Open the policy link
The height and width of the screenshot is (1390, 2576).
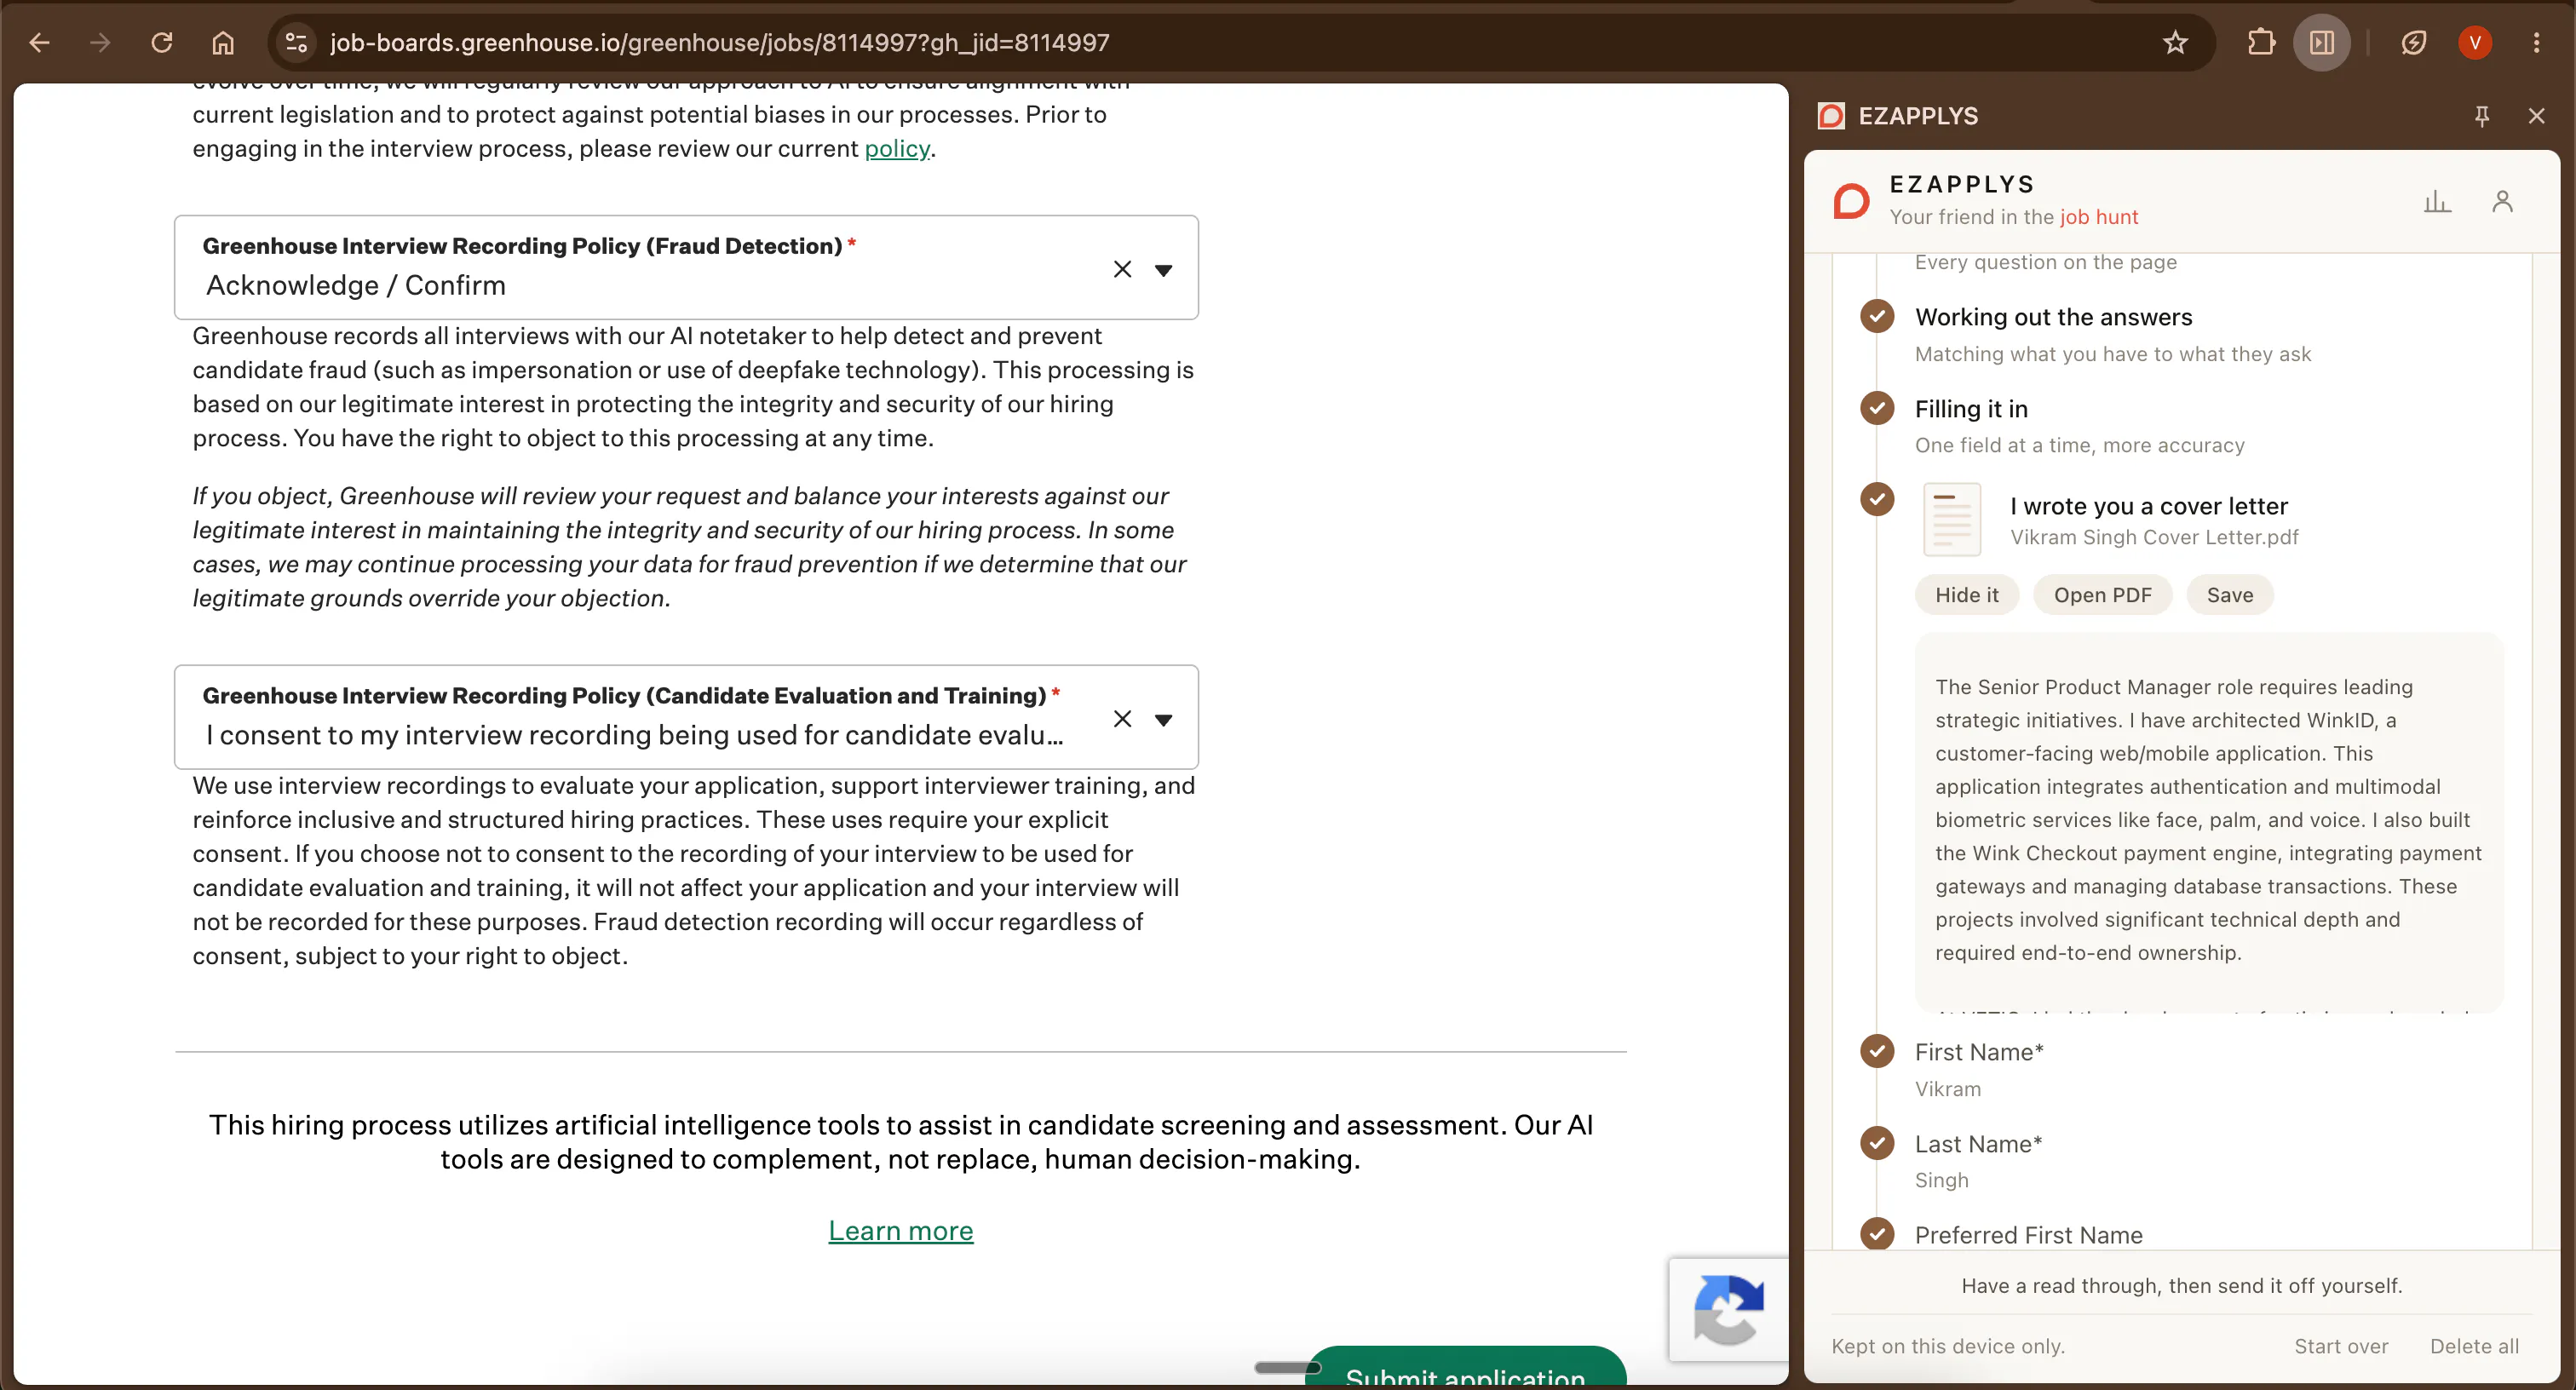896,149
